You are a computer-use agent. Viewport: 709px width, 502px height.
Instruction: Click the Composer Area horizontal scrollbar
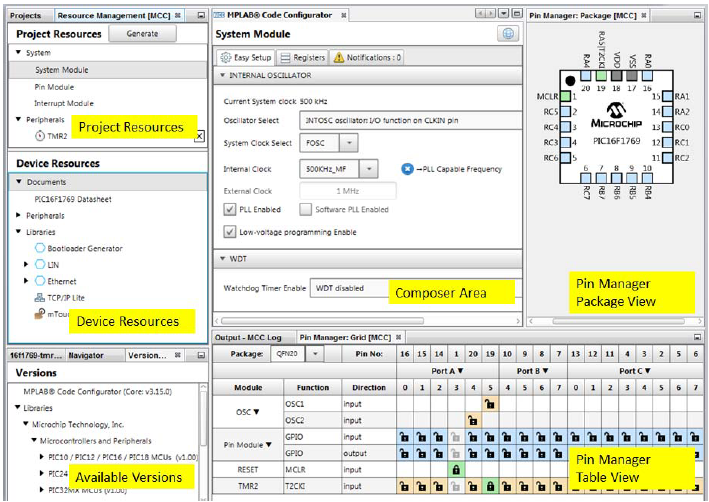coord(322,321)
